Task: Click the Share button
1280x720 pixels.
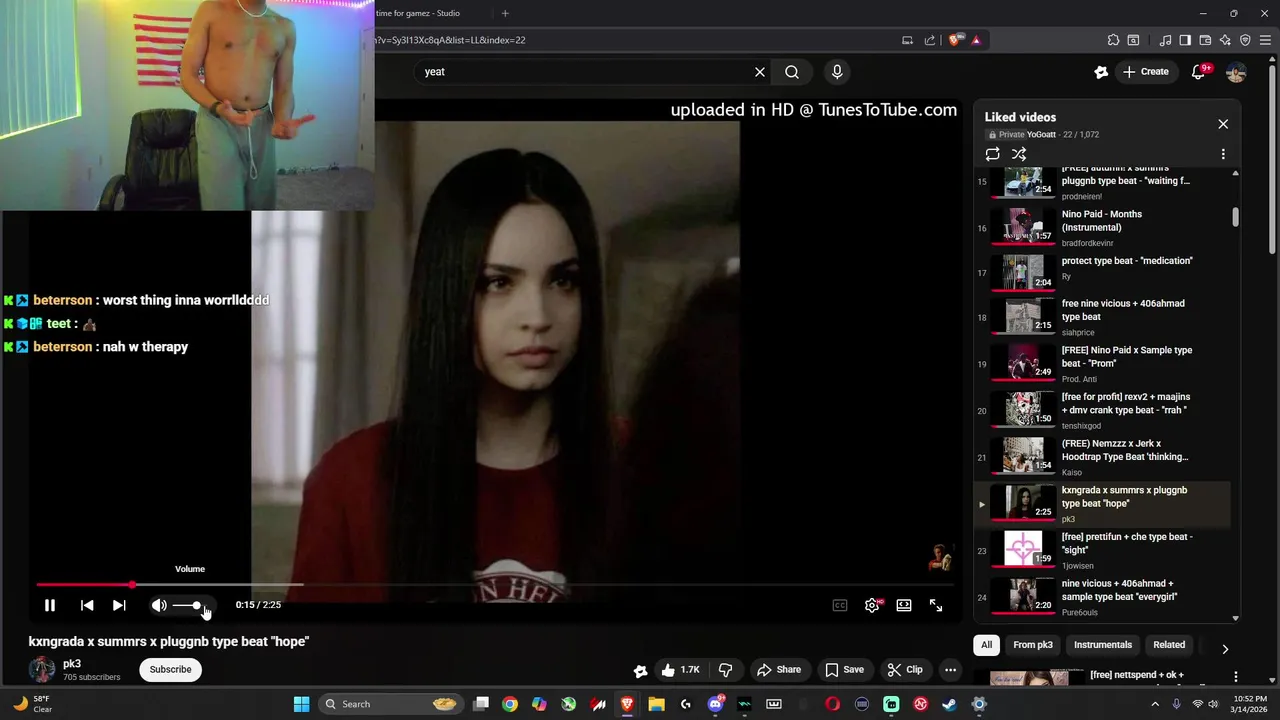Action: pos(779,670)
